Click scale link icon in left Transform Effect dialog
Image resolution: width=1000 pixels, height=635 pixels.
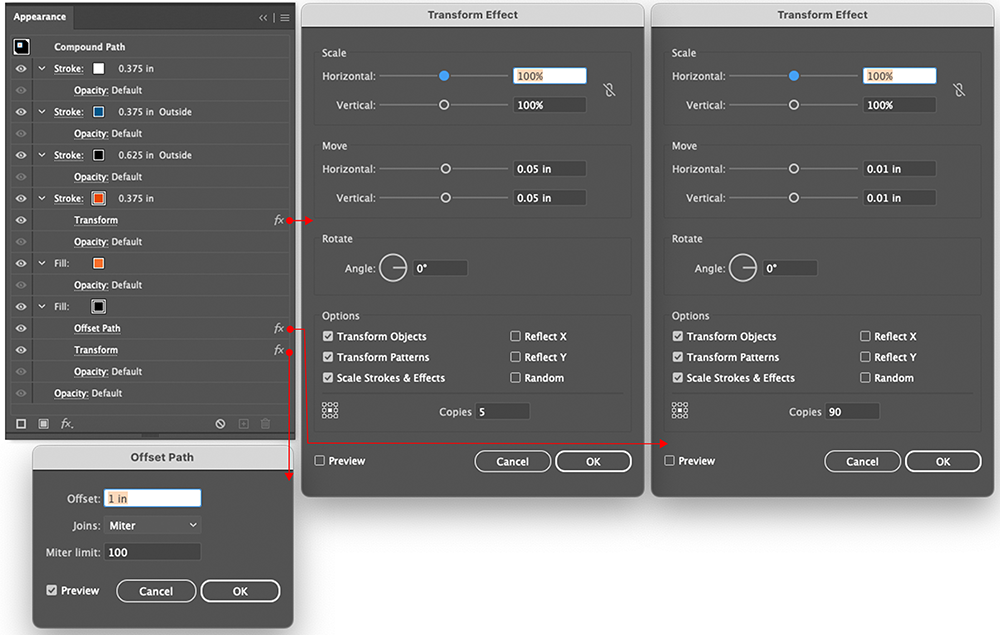[609, 90]
